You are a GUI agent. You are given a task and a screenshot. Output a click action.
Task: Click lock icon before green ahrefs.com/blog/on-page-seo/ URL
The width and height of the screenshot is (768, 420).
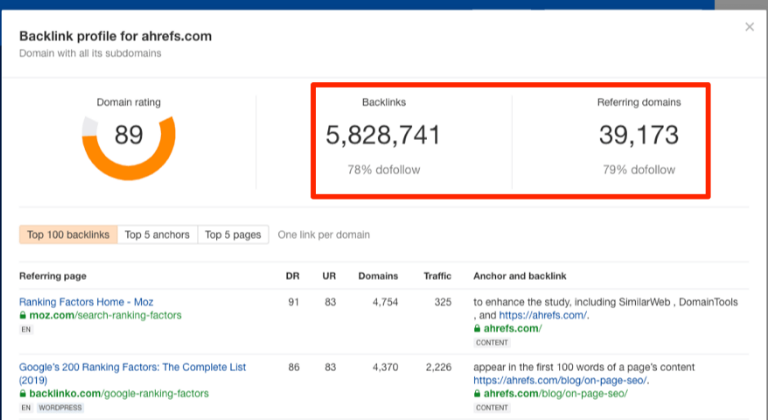pyautogui.click(x=477, y=395)
